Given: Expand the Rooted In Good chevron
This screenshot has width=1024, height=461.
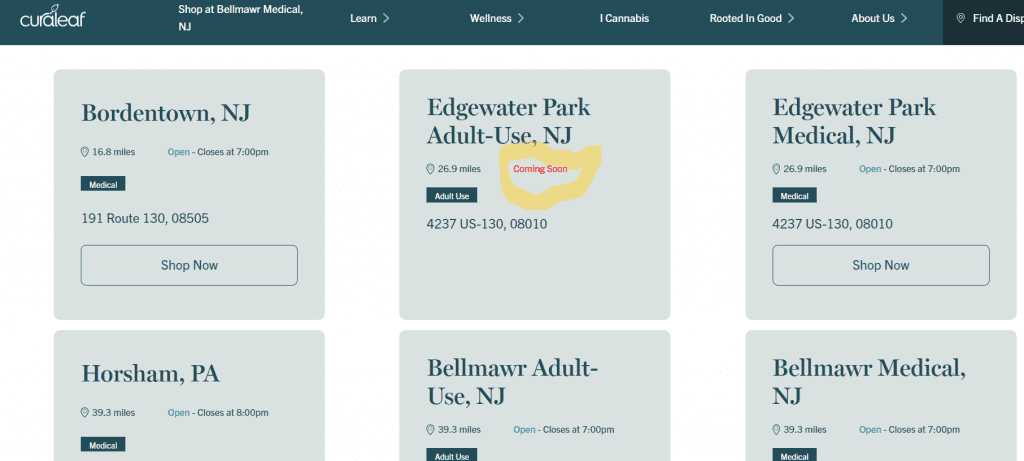Looking at the screenshot, I should pyautogui.click(x=791, y=18).
